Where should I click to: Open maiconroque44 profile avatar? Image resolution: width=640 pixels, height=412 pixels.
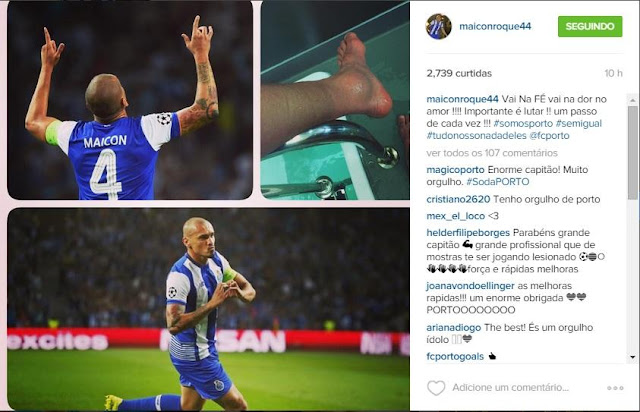(x=438, y=27)
